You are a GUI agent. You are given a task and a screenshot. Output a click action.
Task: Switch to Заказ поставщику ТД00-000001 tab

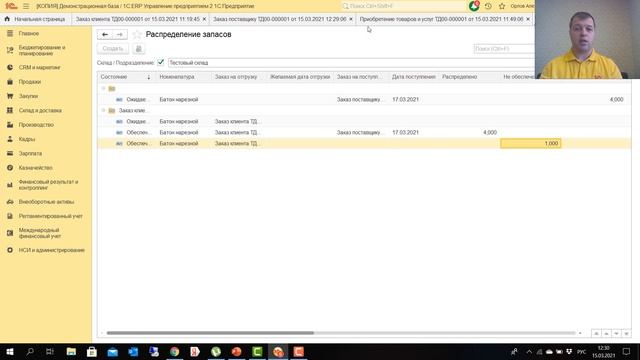pos(279,19)
